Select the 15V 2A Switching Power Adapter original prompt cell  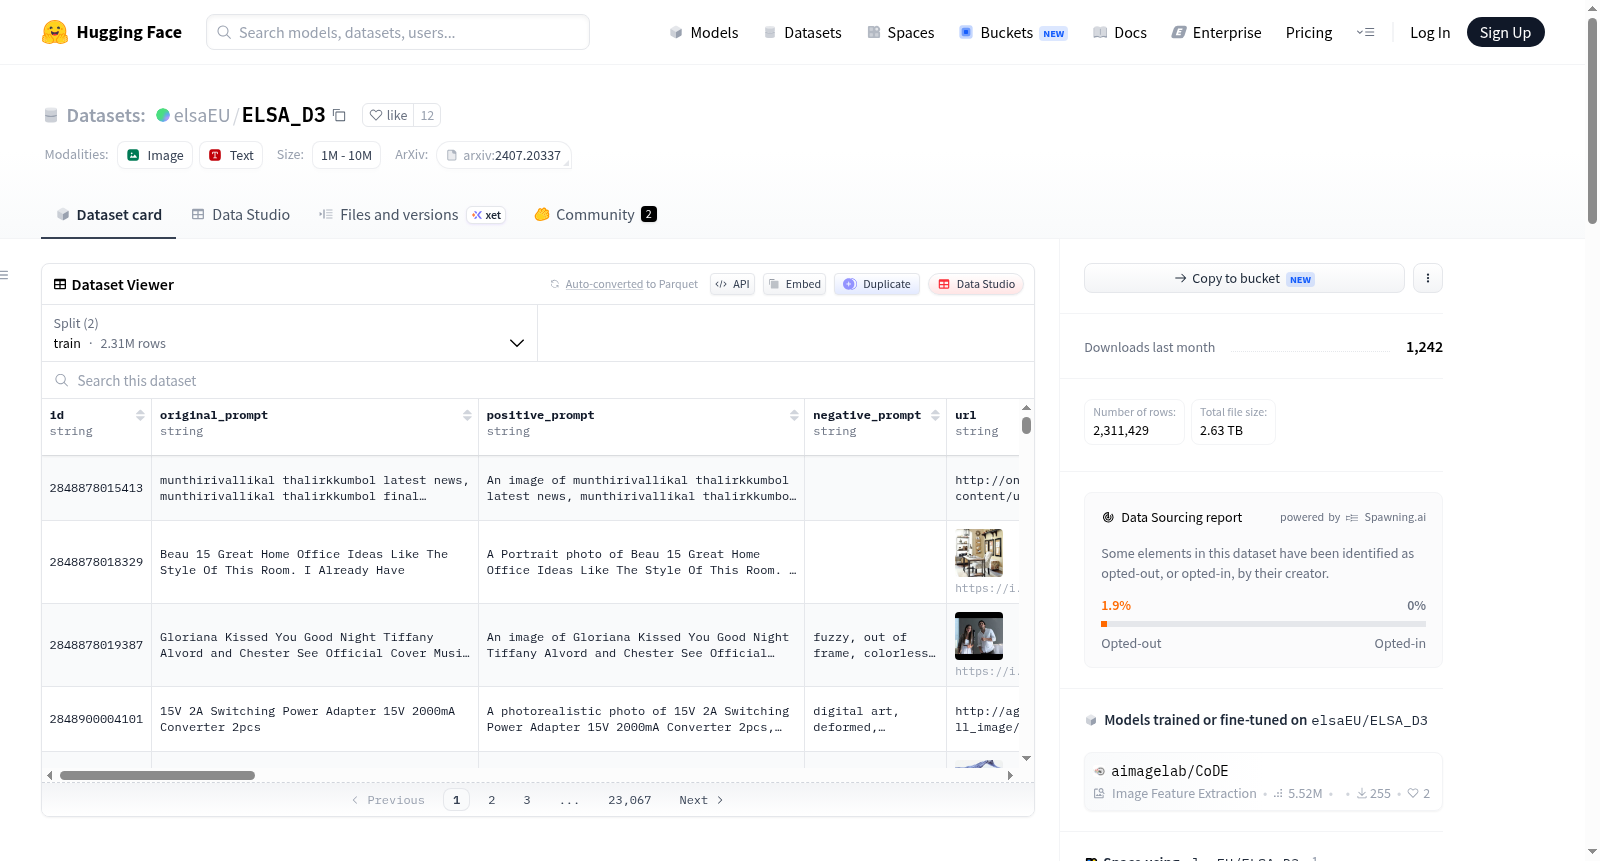[x=315, y=719]
